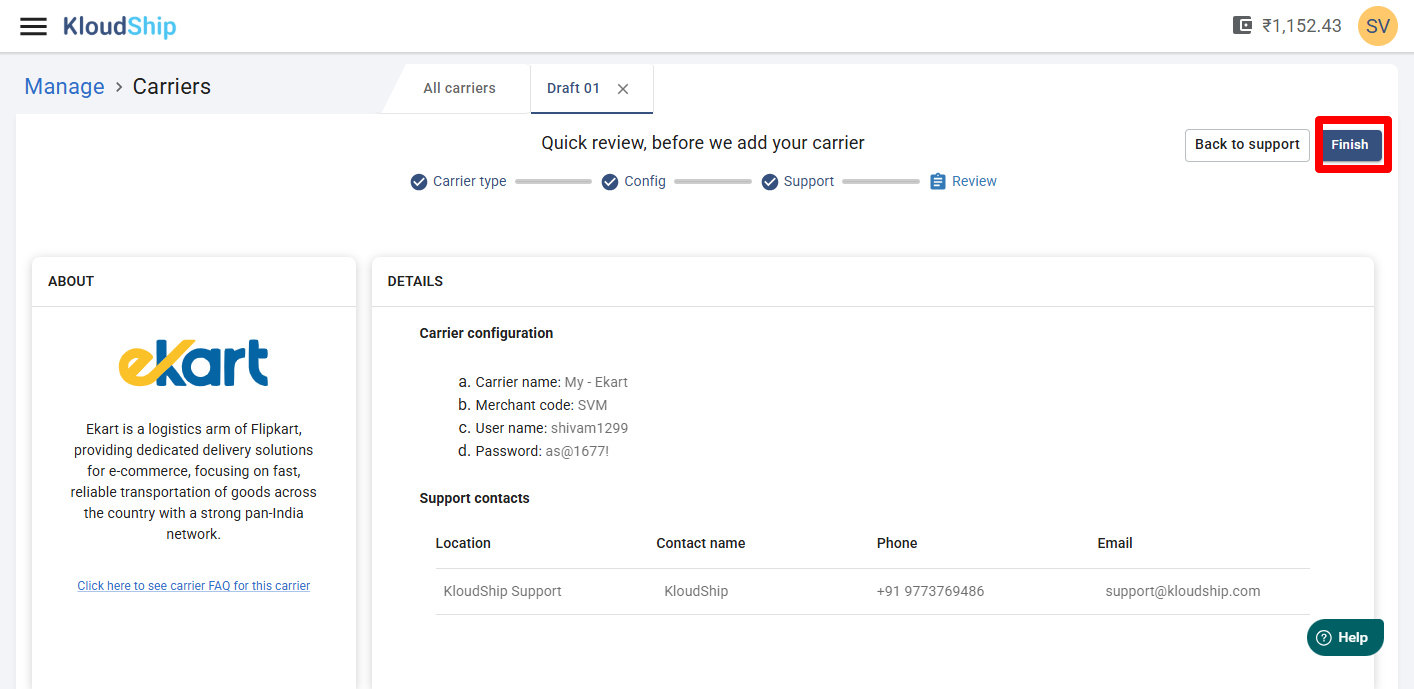Click the user name value shivam1299

[x=589, y=428]
